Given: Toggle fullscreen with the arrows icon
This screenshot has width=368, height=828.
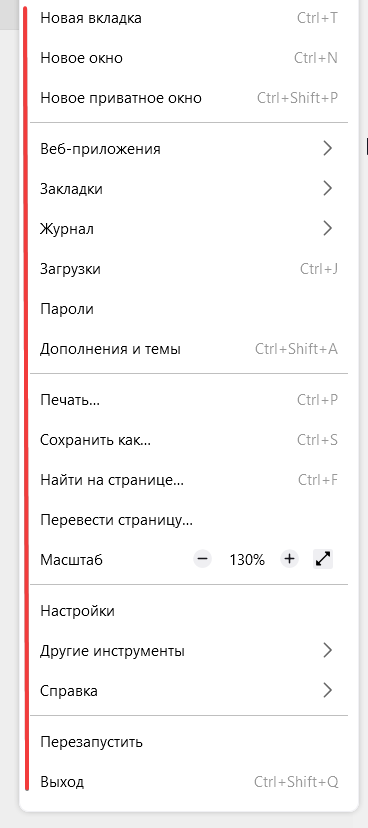Looking at the screenshot, I should [x=323, y=559].
